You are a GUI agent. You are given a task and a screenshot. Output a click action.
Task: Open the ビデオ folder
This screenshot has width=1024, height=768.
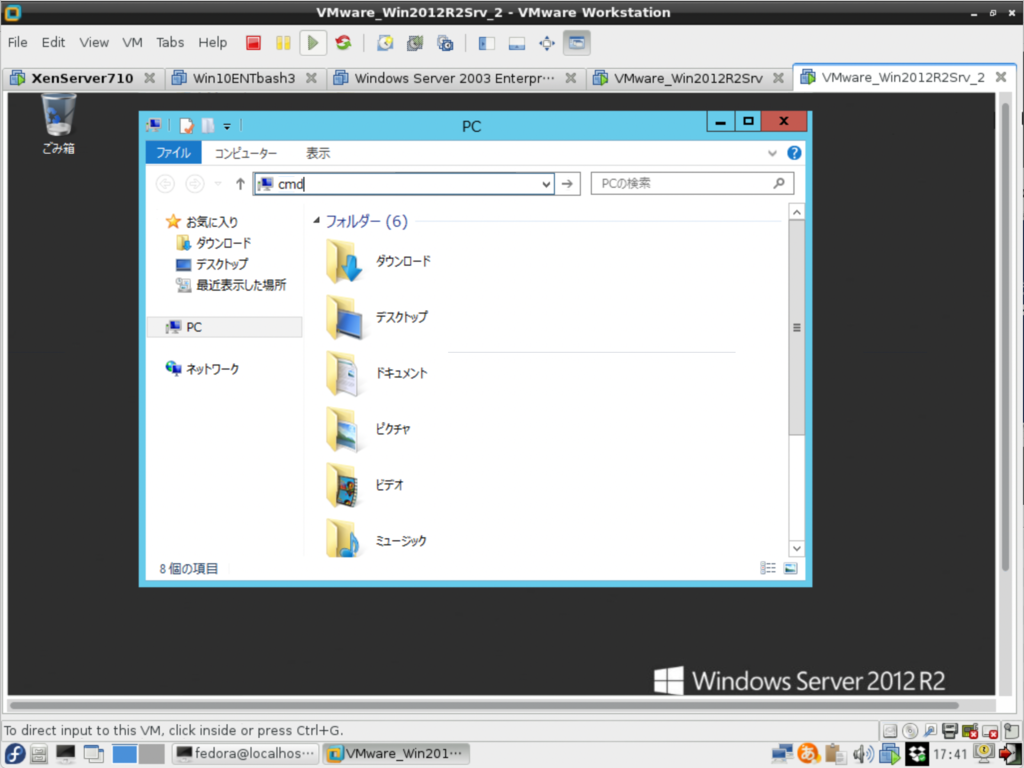tap(365, 485)
